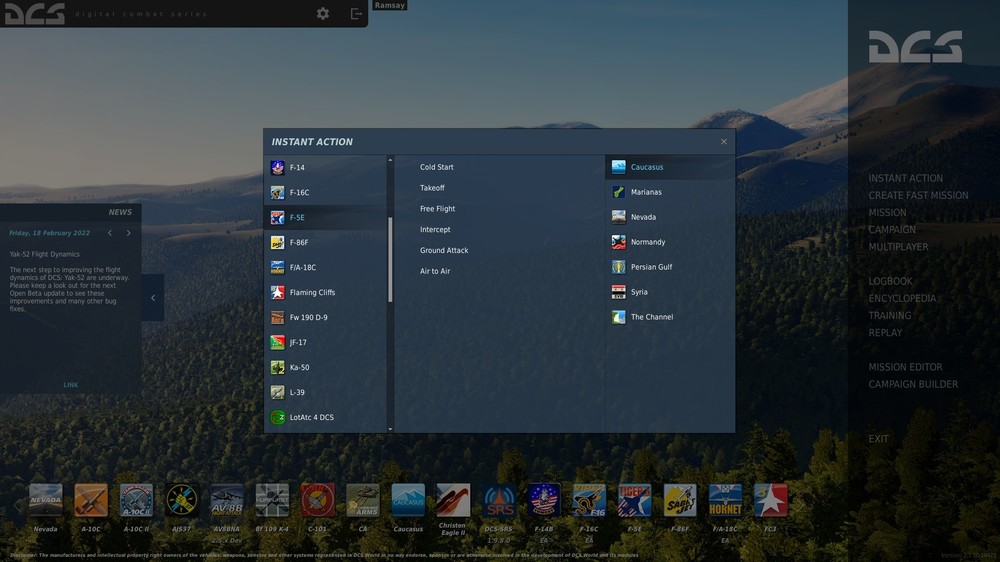Open the DCS-SRS module icon
Screen dimensions: 1000x562
[498, 500]
